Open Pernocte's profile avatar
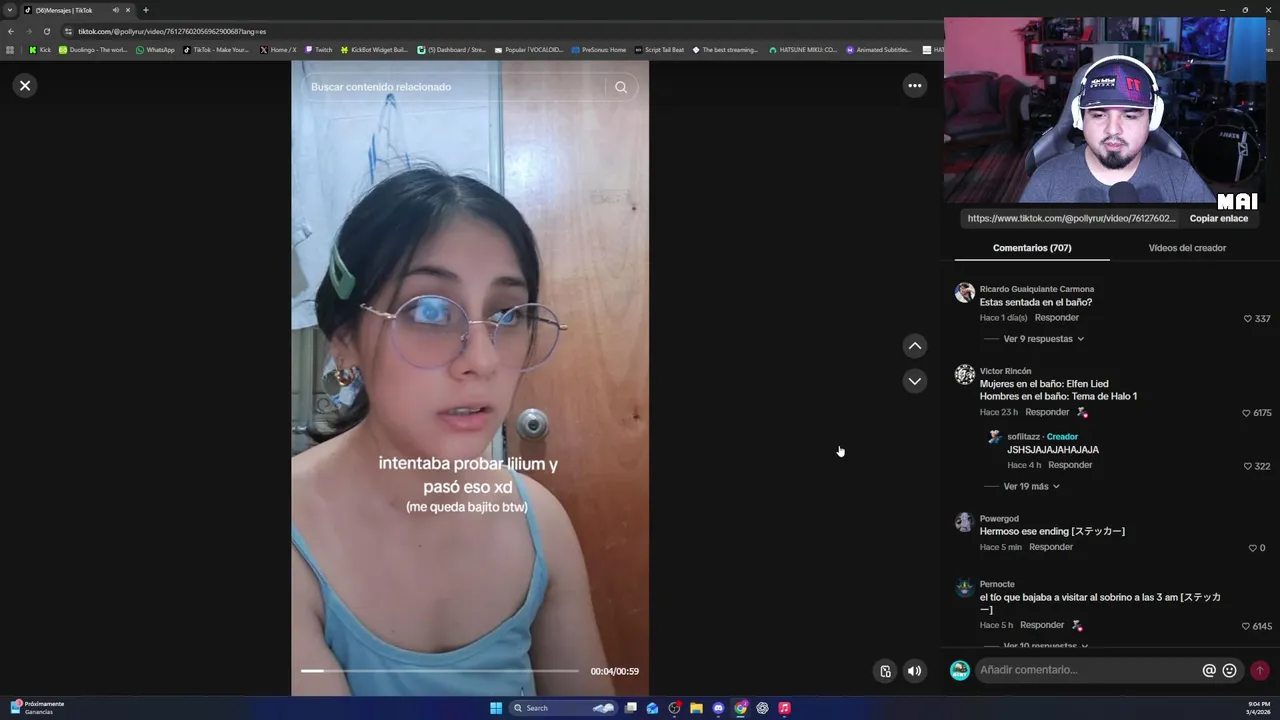This screenshot has width=1280, height=720. coord(964,588)
